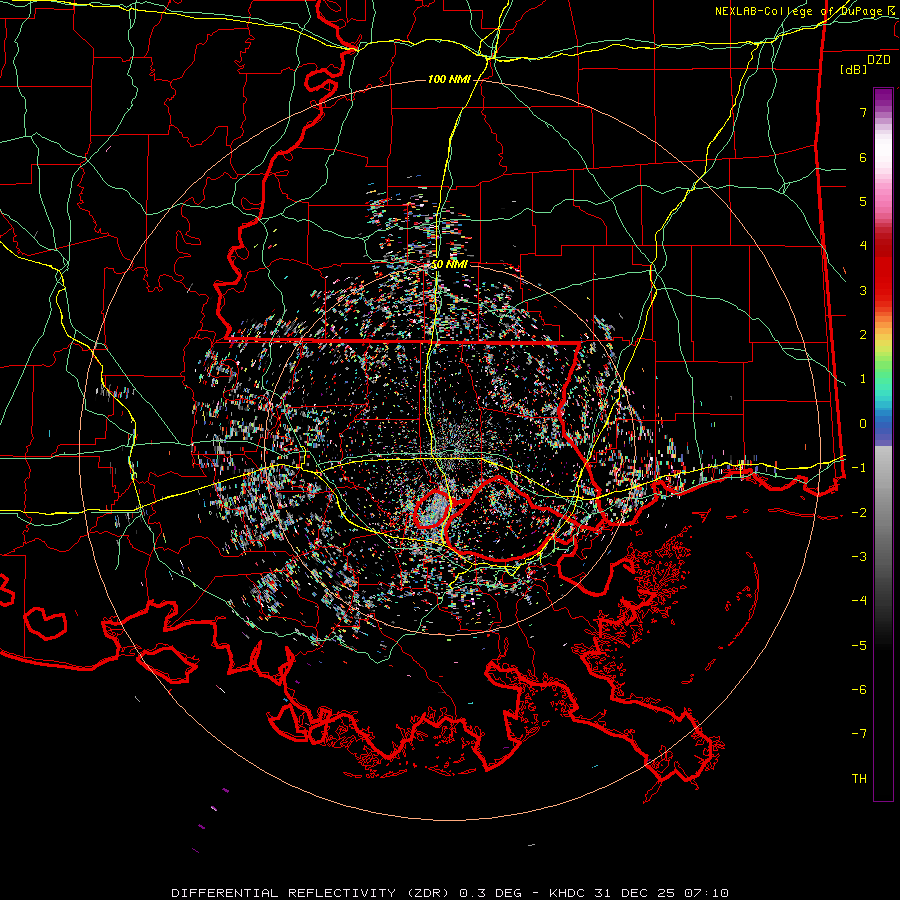Click the 100 NMI range ring label
Screen dimensions: 900x900
coord(449,79)
